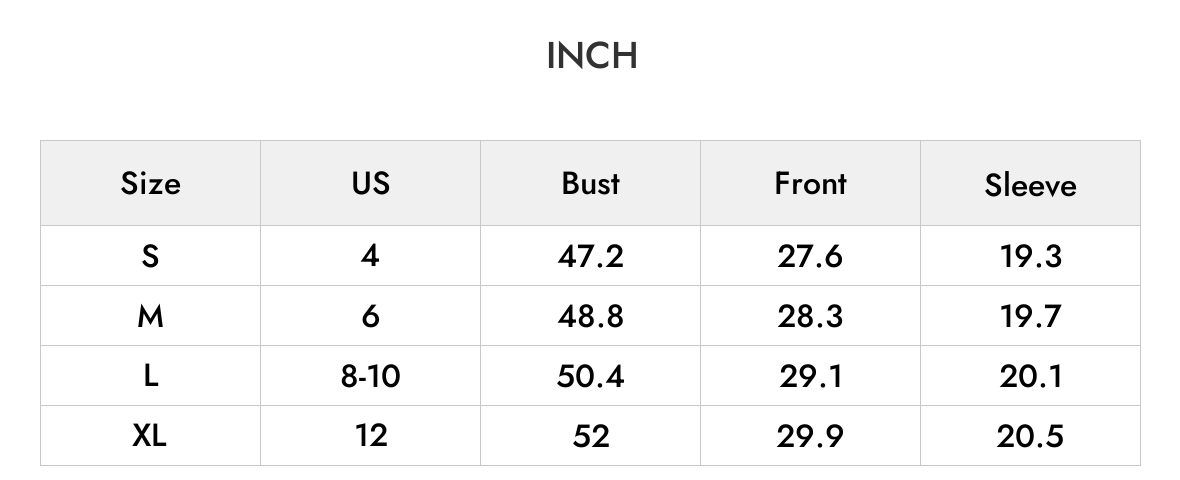1180x480 pixels.
Task: Click the sleeve value 20.1 cell
Action: tap(1030, 376)
